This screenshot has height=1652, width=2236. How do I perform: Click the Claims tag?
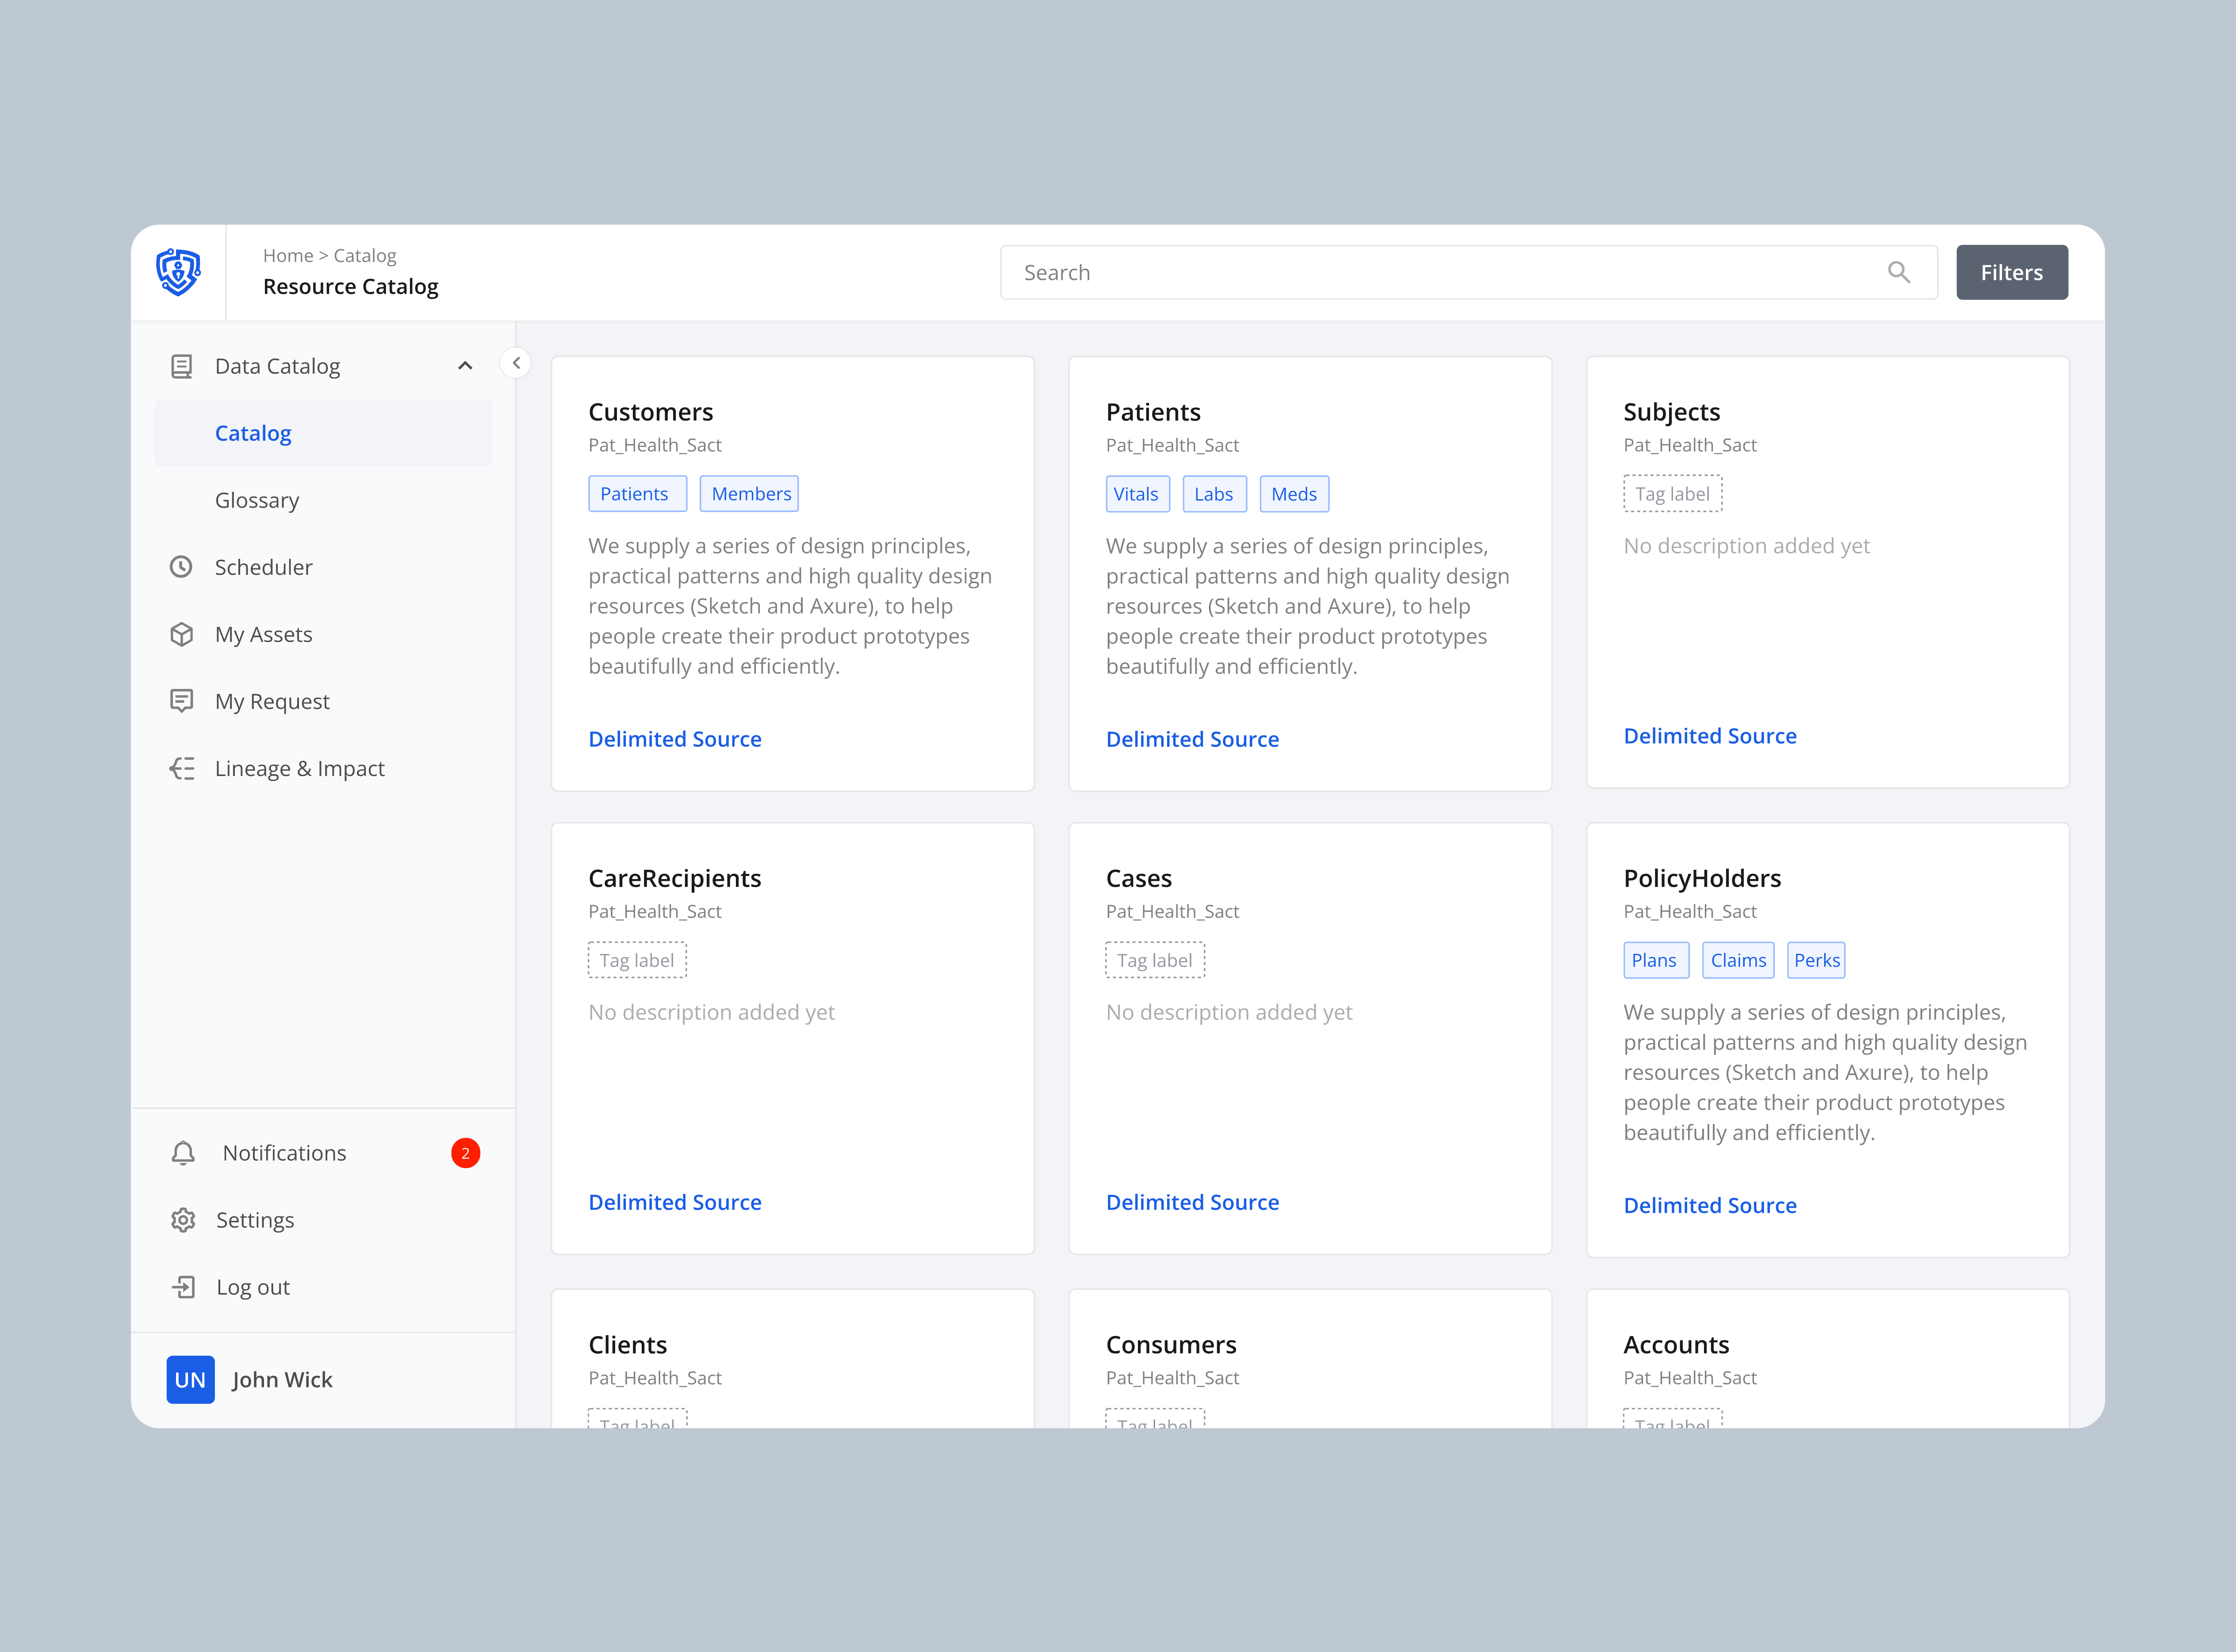point(1738,960)
